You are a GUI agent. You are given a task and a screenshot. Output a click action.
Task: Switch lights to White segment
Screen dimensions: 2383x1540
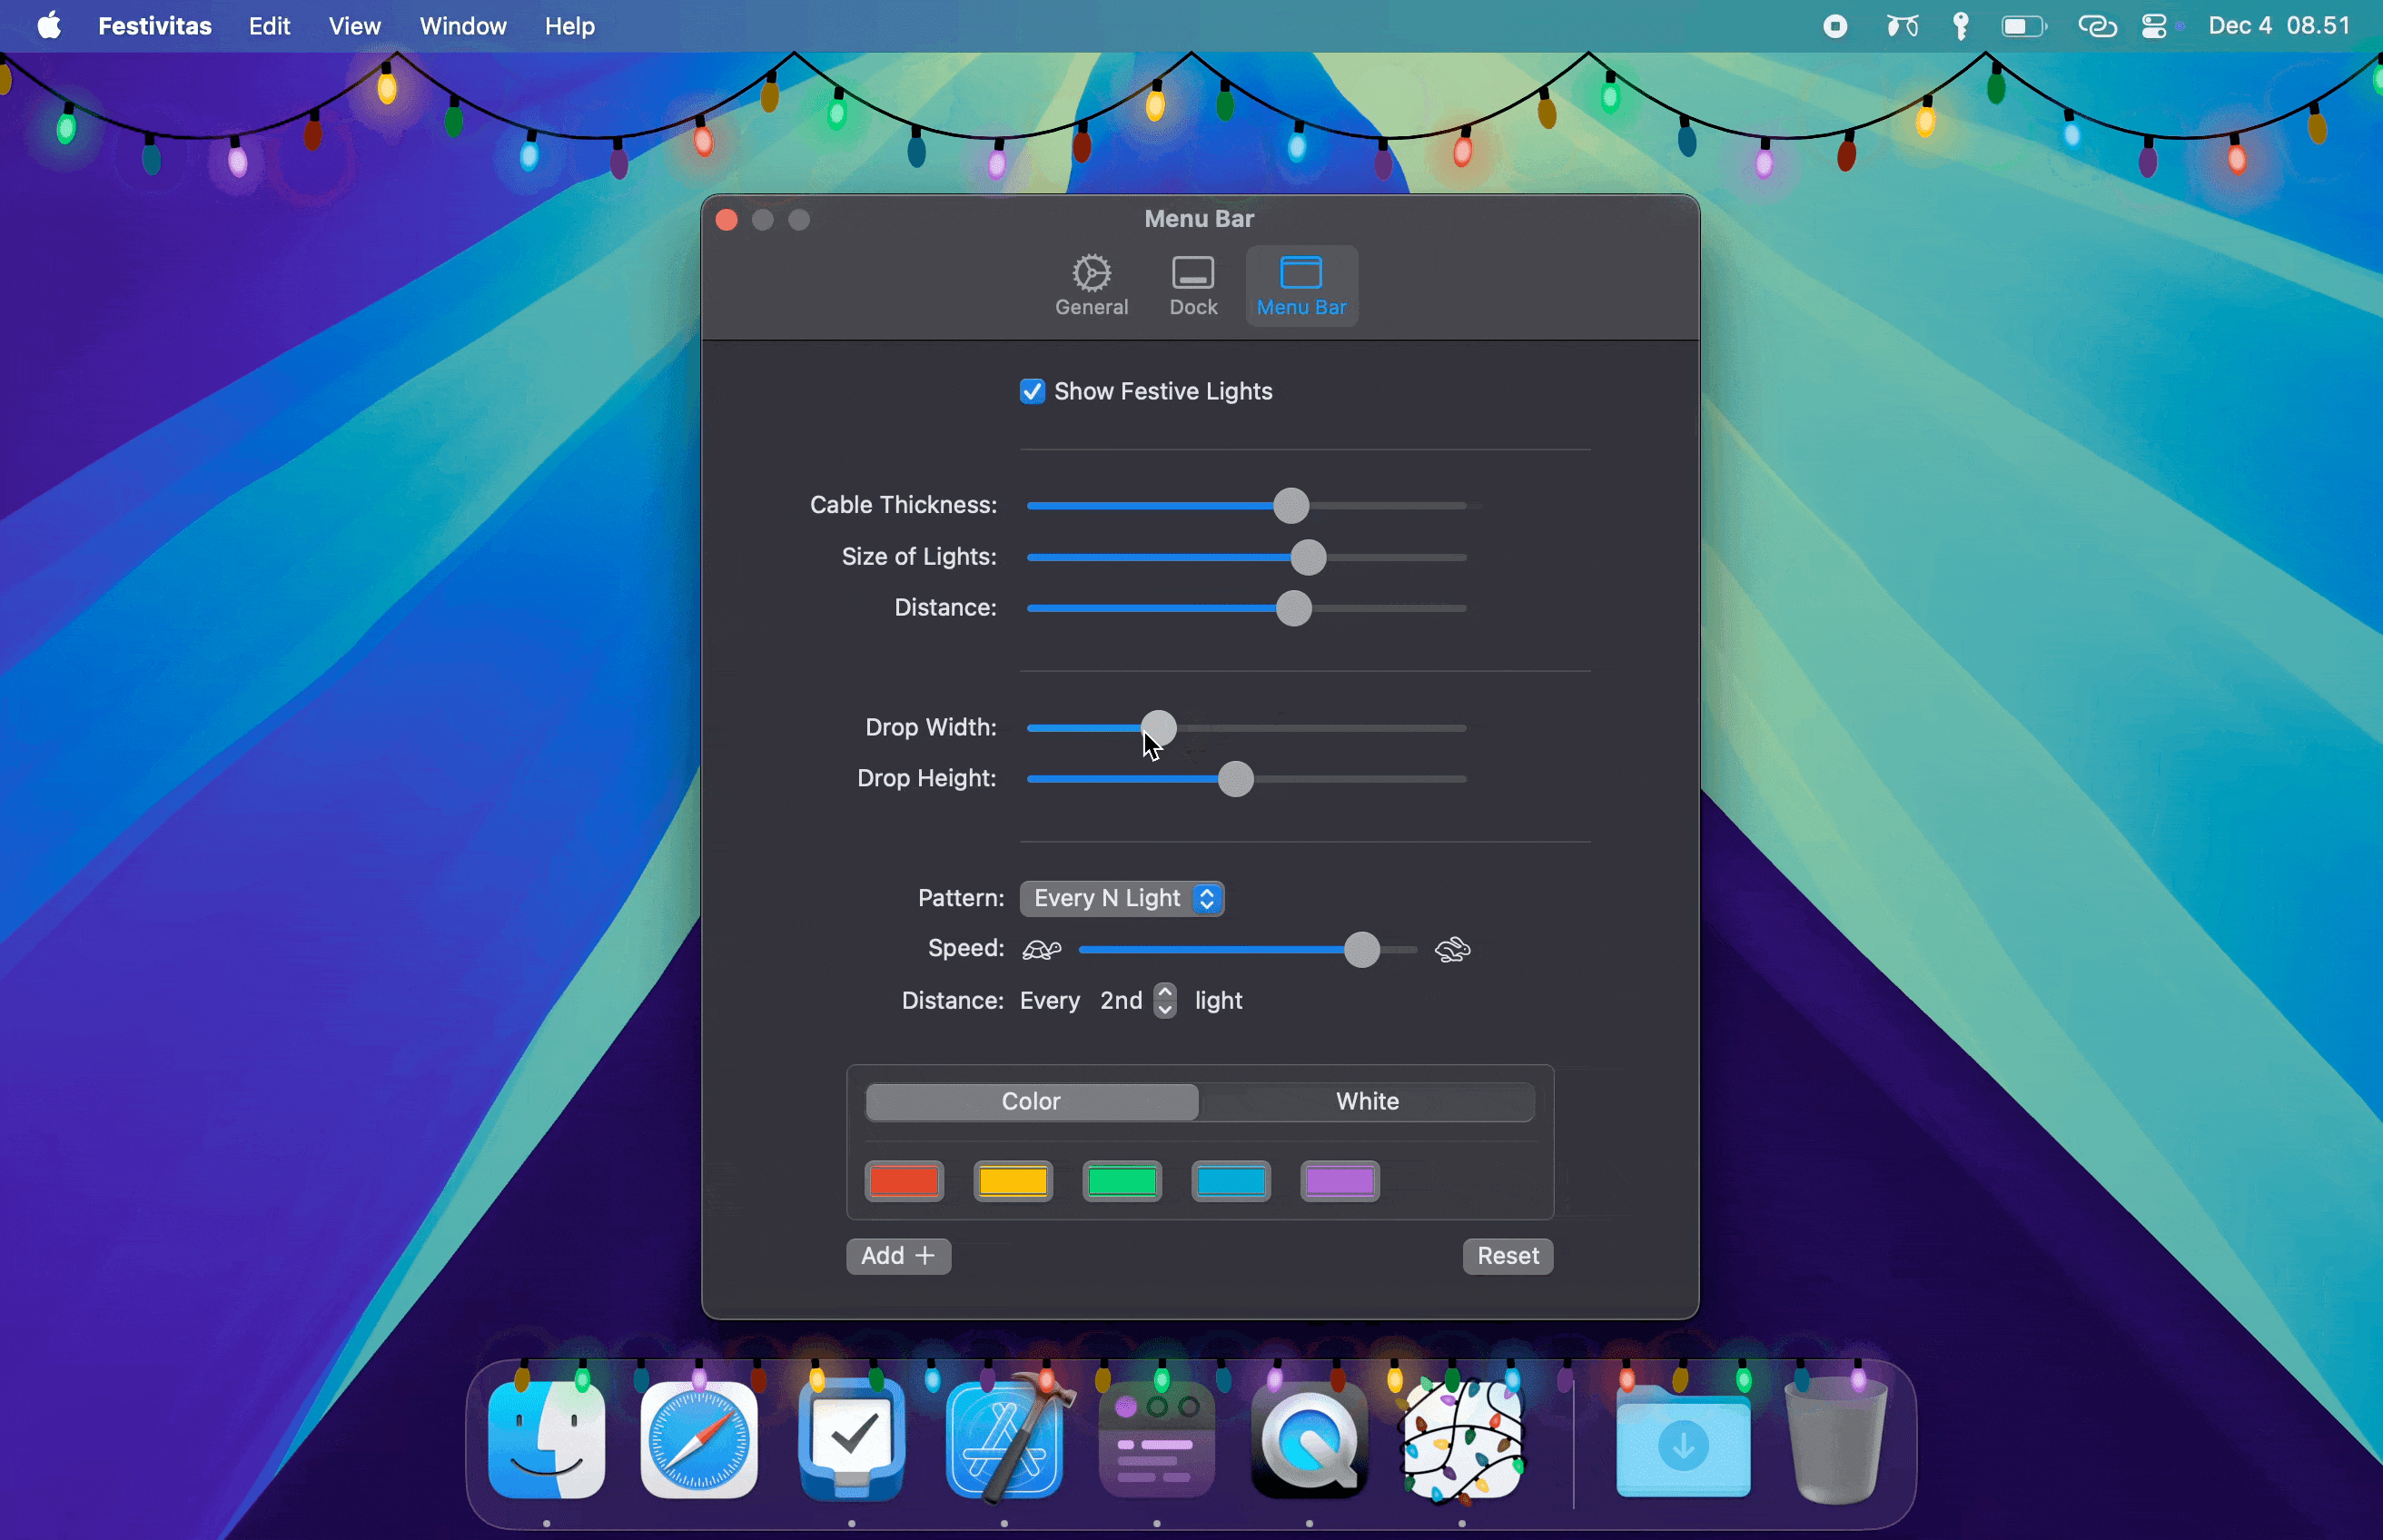point(1367,1101)
